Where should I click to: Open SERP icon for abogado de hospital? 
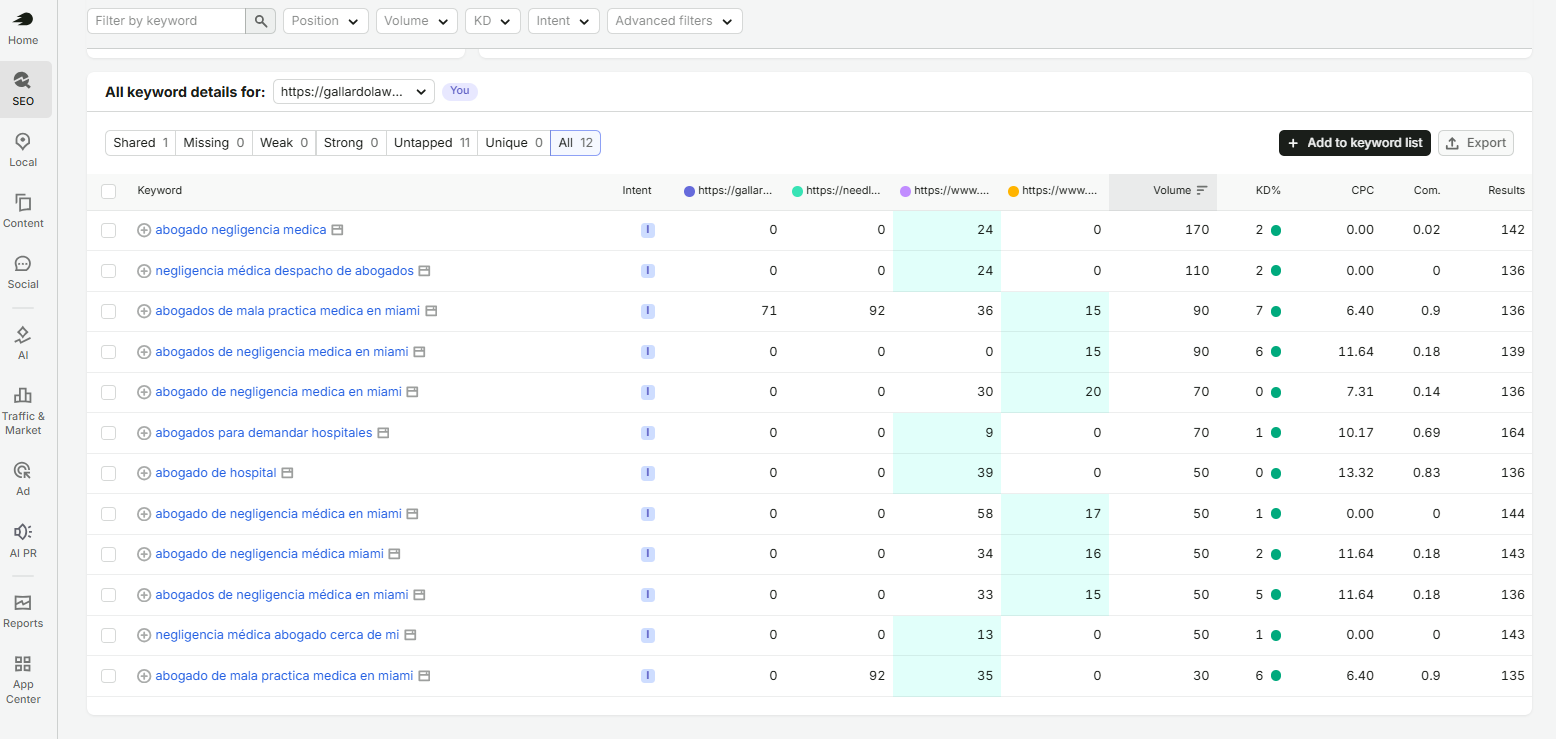pyautogui.click(x=287, y=473)
